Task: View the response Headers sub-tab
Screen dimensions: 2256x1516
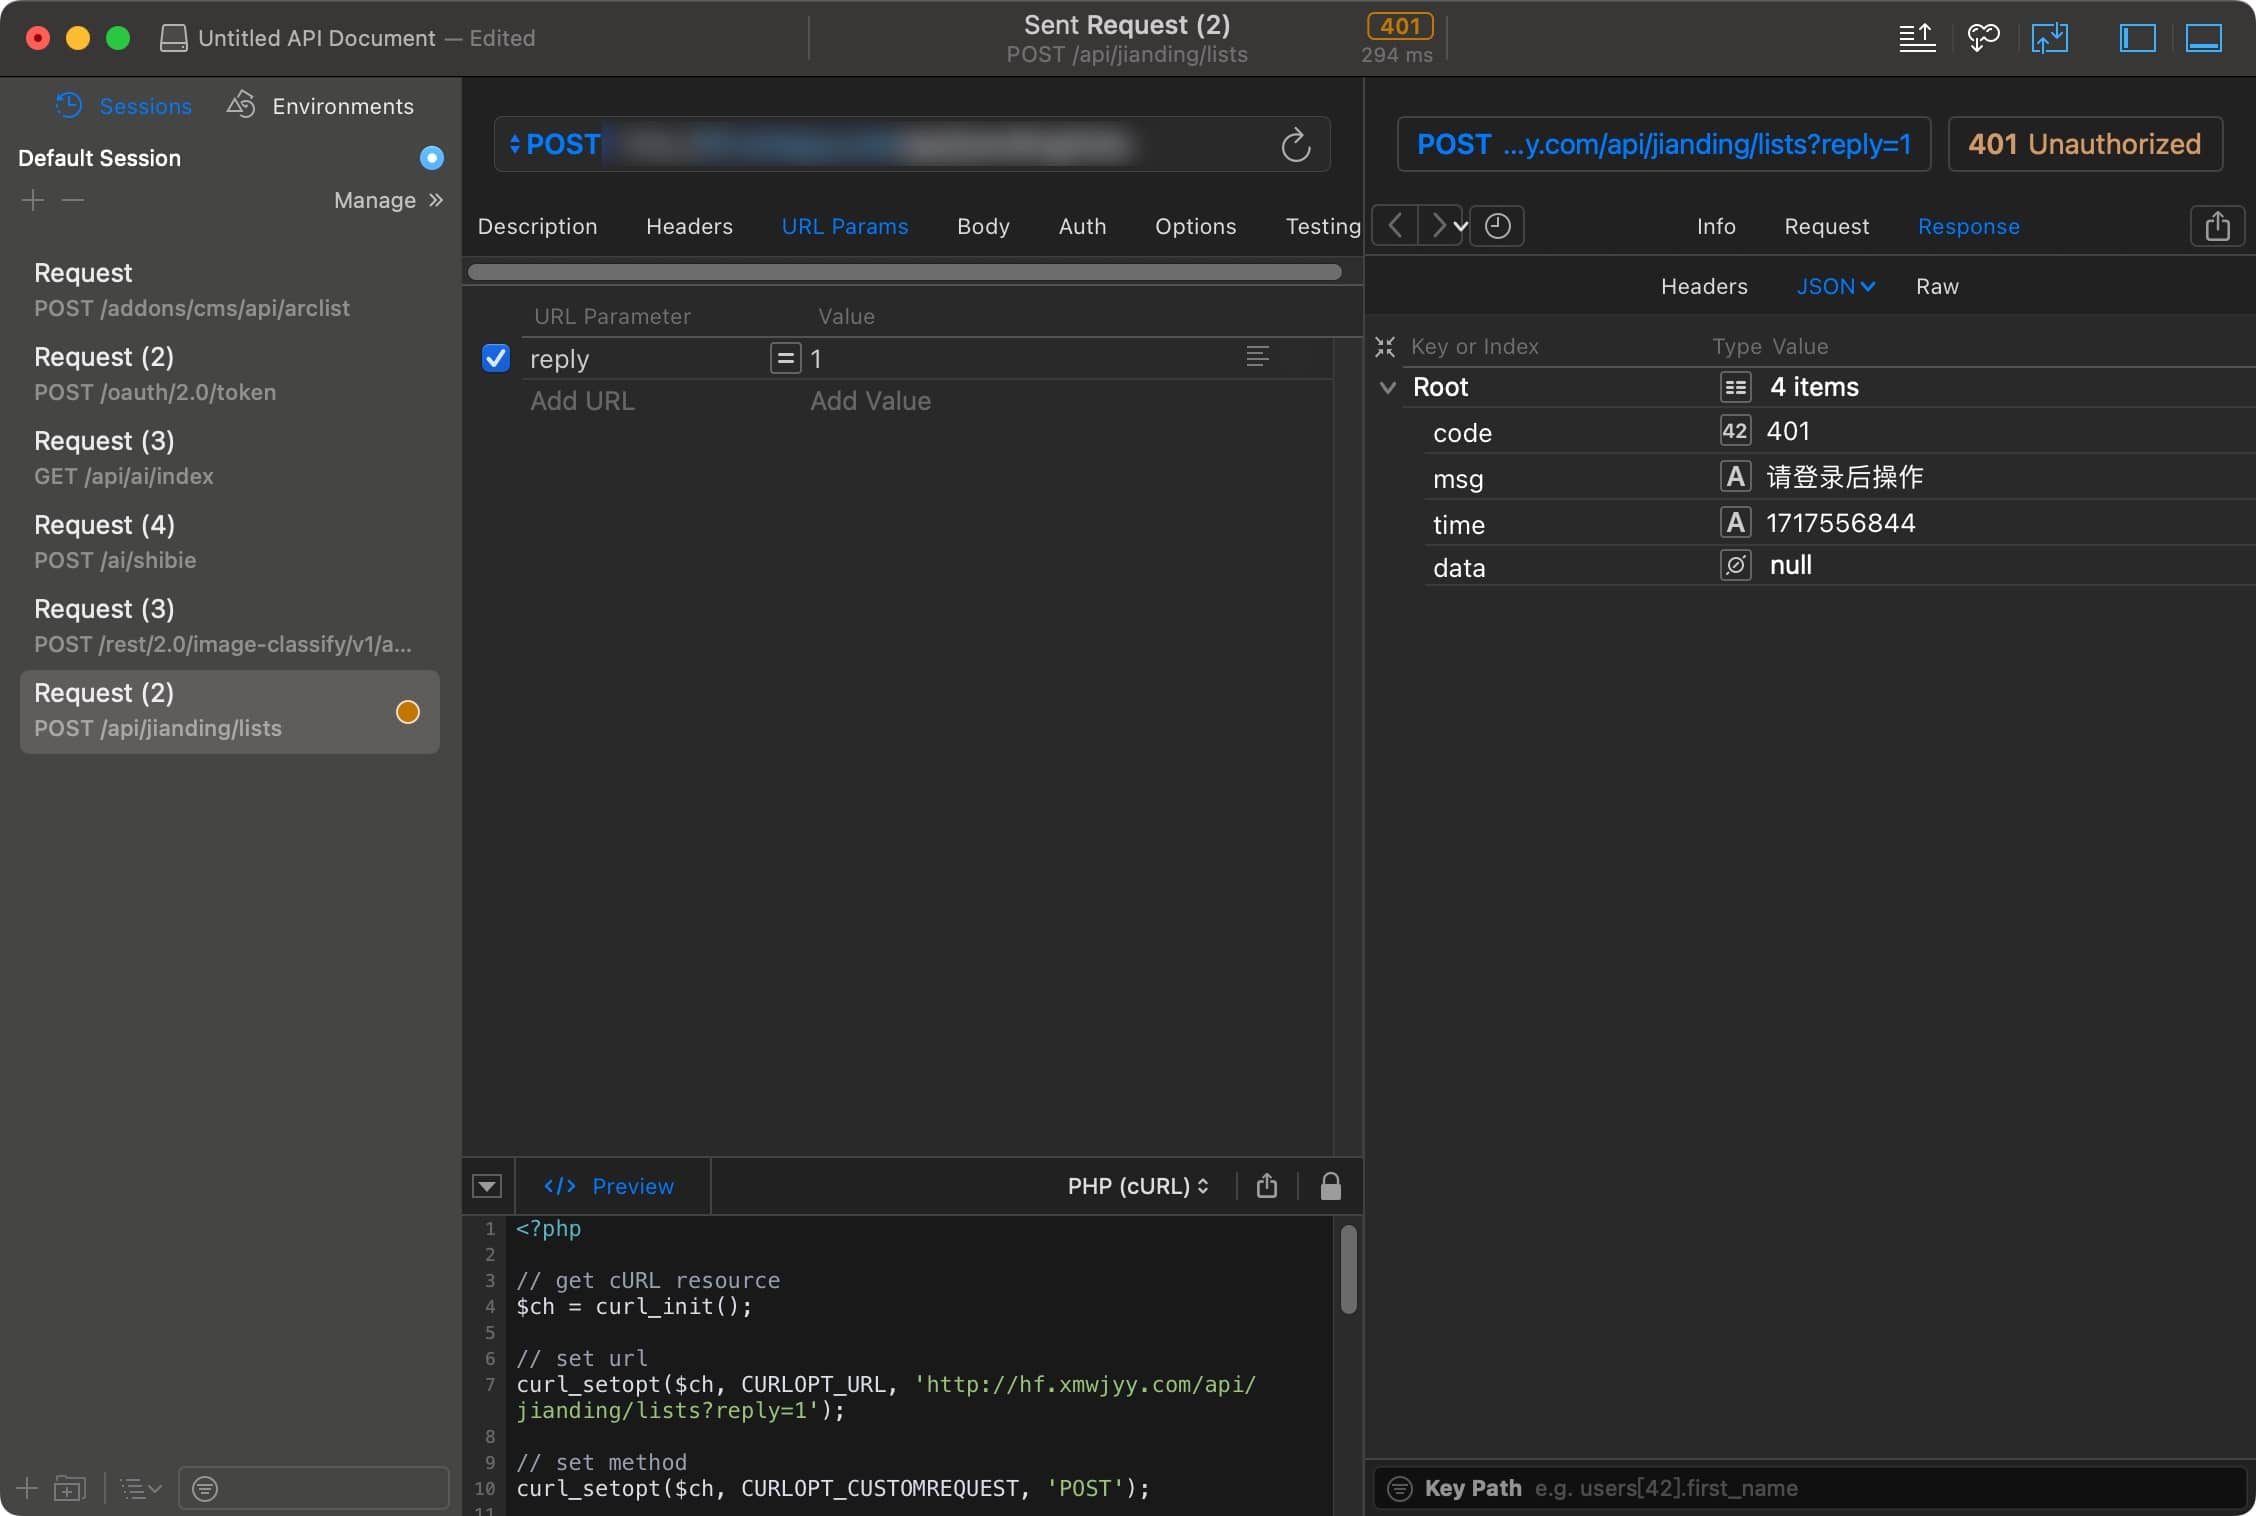Action: coord(1704,286)
